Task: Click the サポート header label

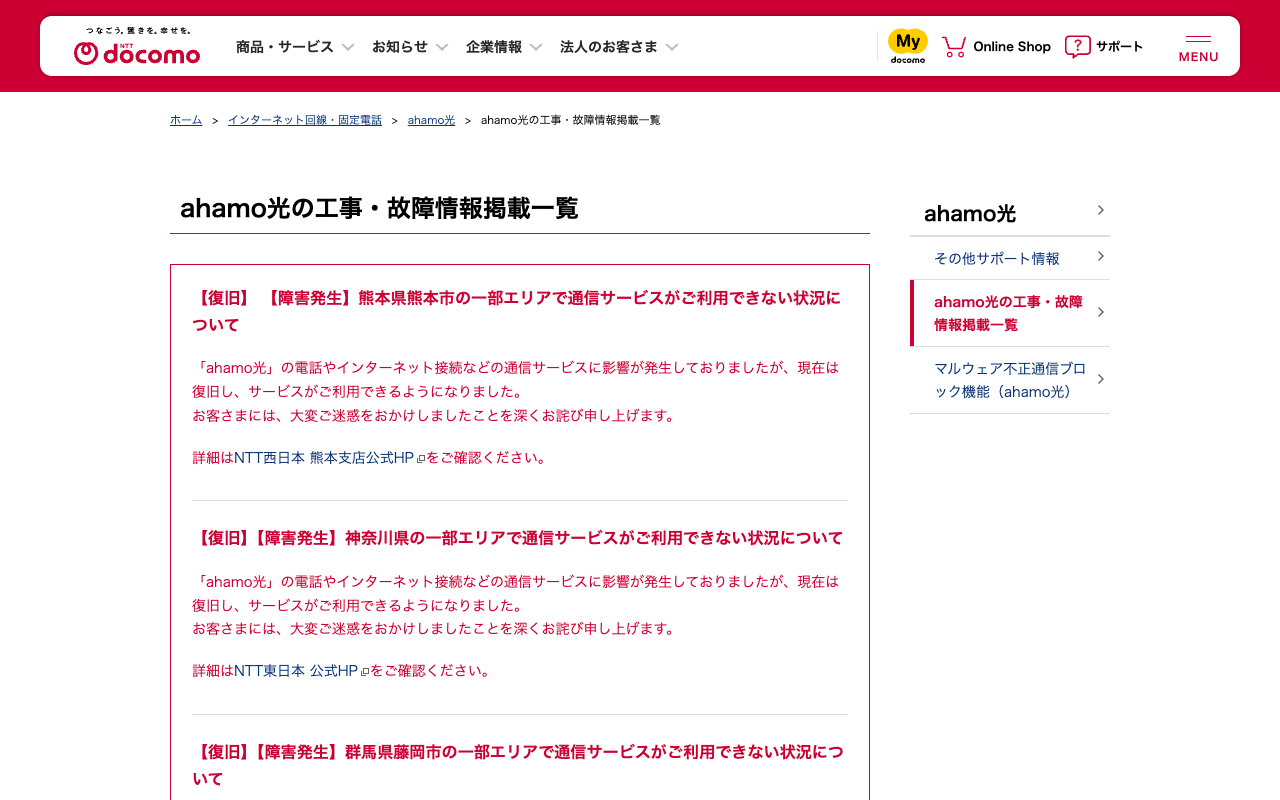Action: (x=1119, y=46)
